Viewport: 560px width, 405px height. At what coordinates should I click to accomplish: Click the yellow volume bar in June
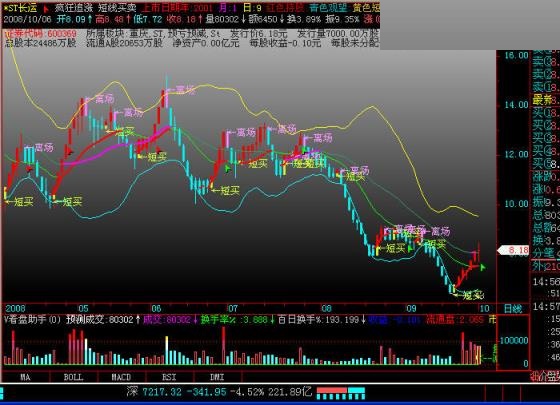[166, 350]
